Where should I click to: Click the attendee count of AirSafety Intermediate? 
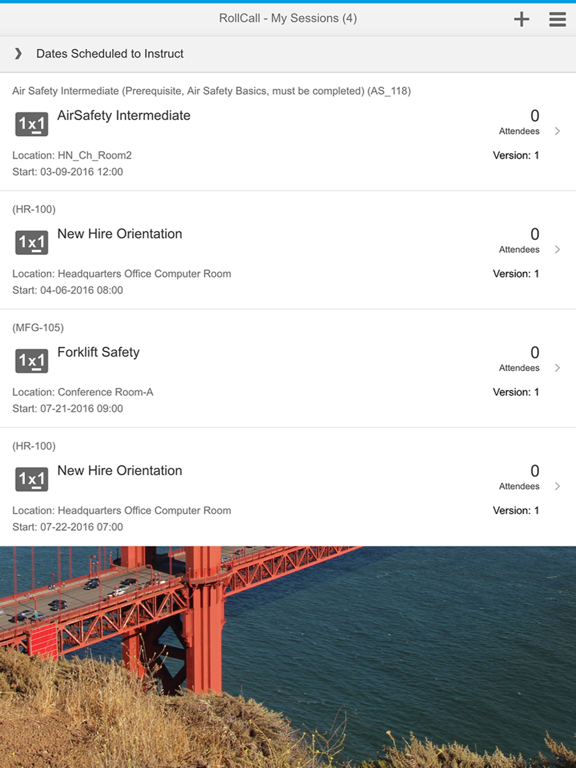[534, 116]
